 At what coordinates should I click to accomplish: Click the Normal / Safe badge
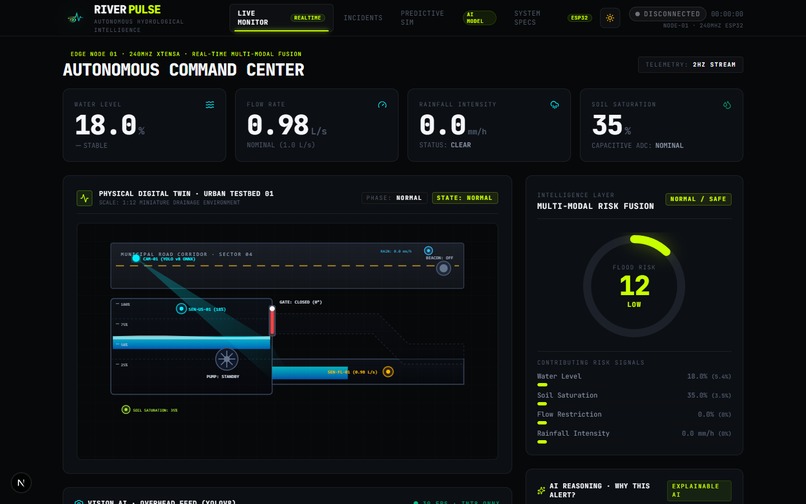coord(698,199)
